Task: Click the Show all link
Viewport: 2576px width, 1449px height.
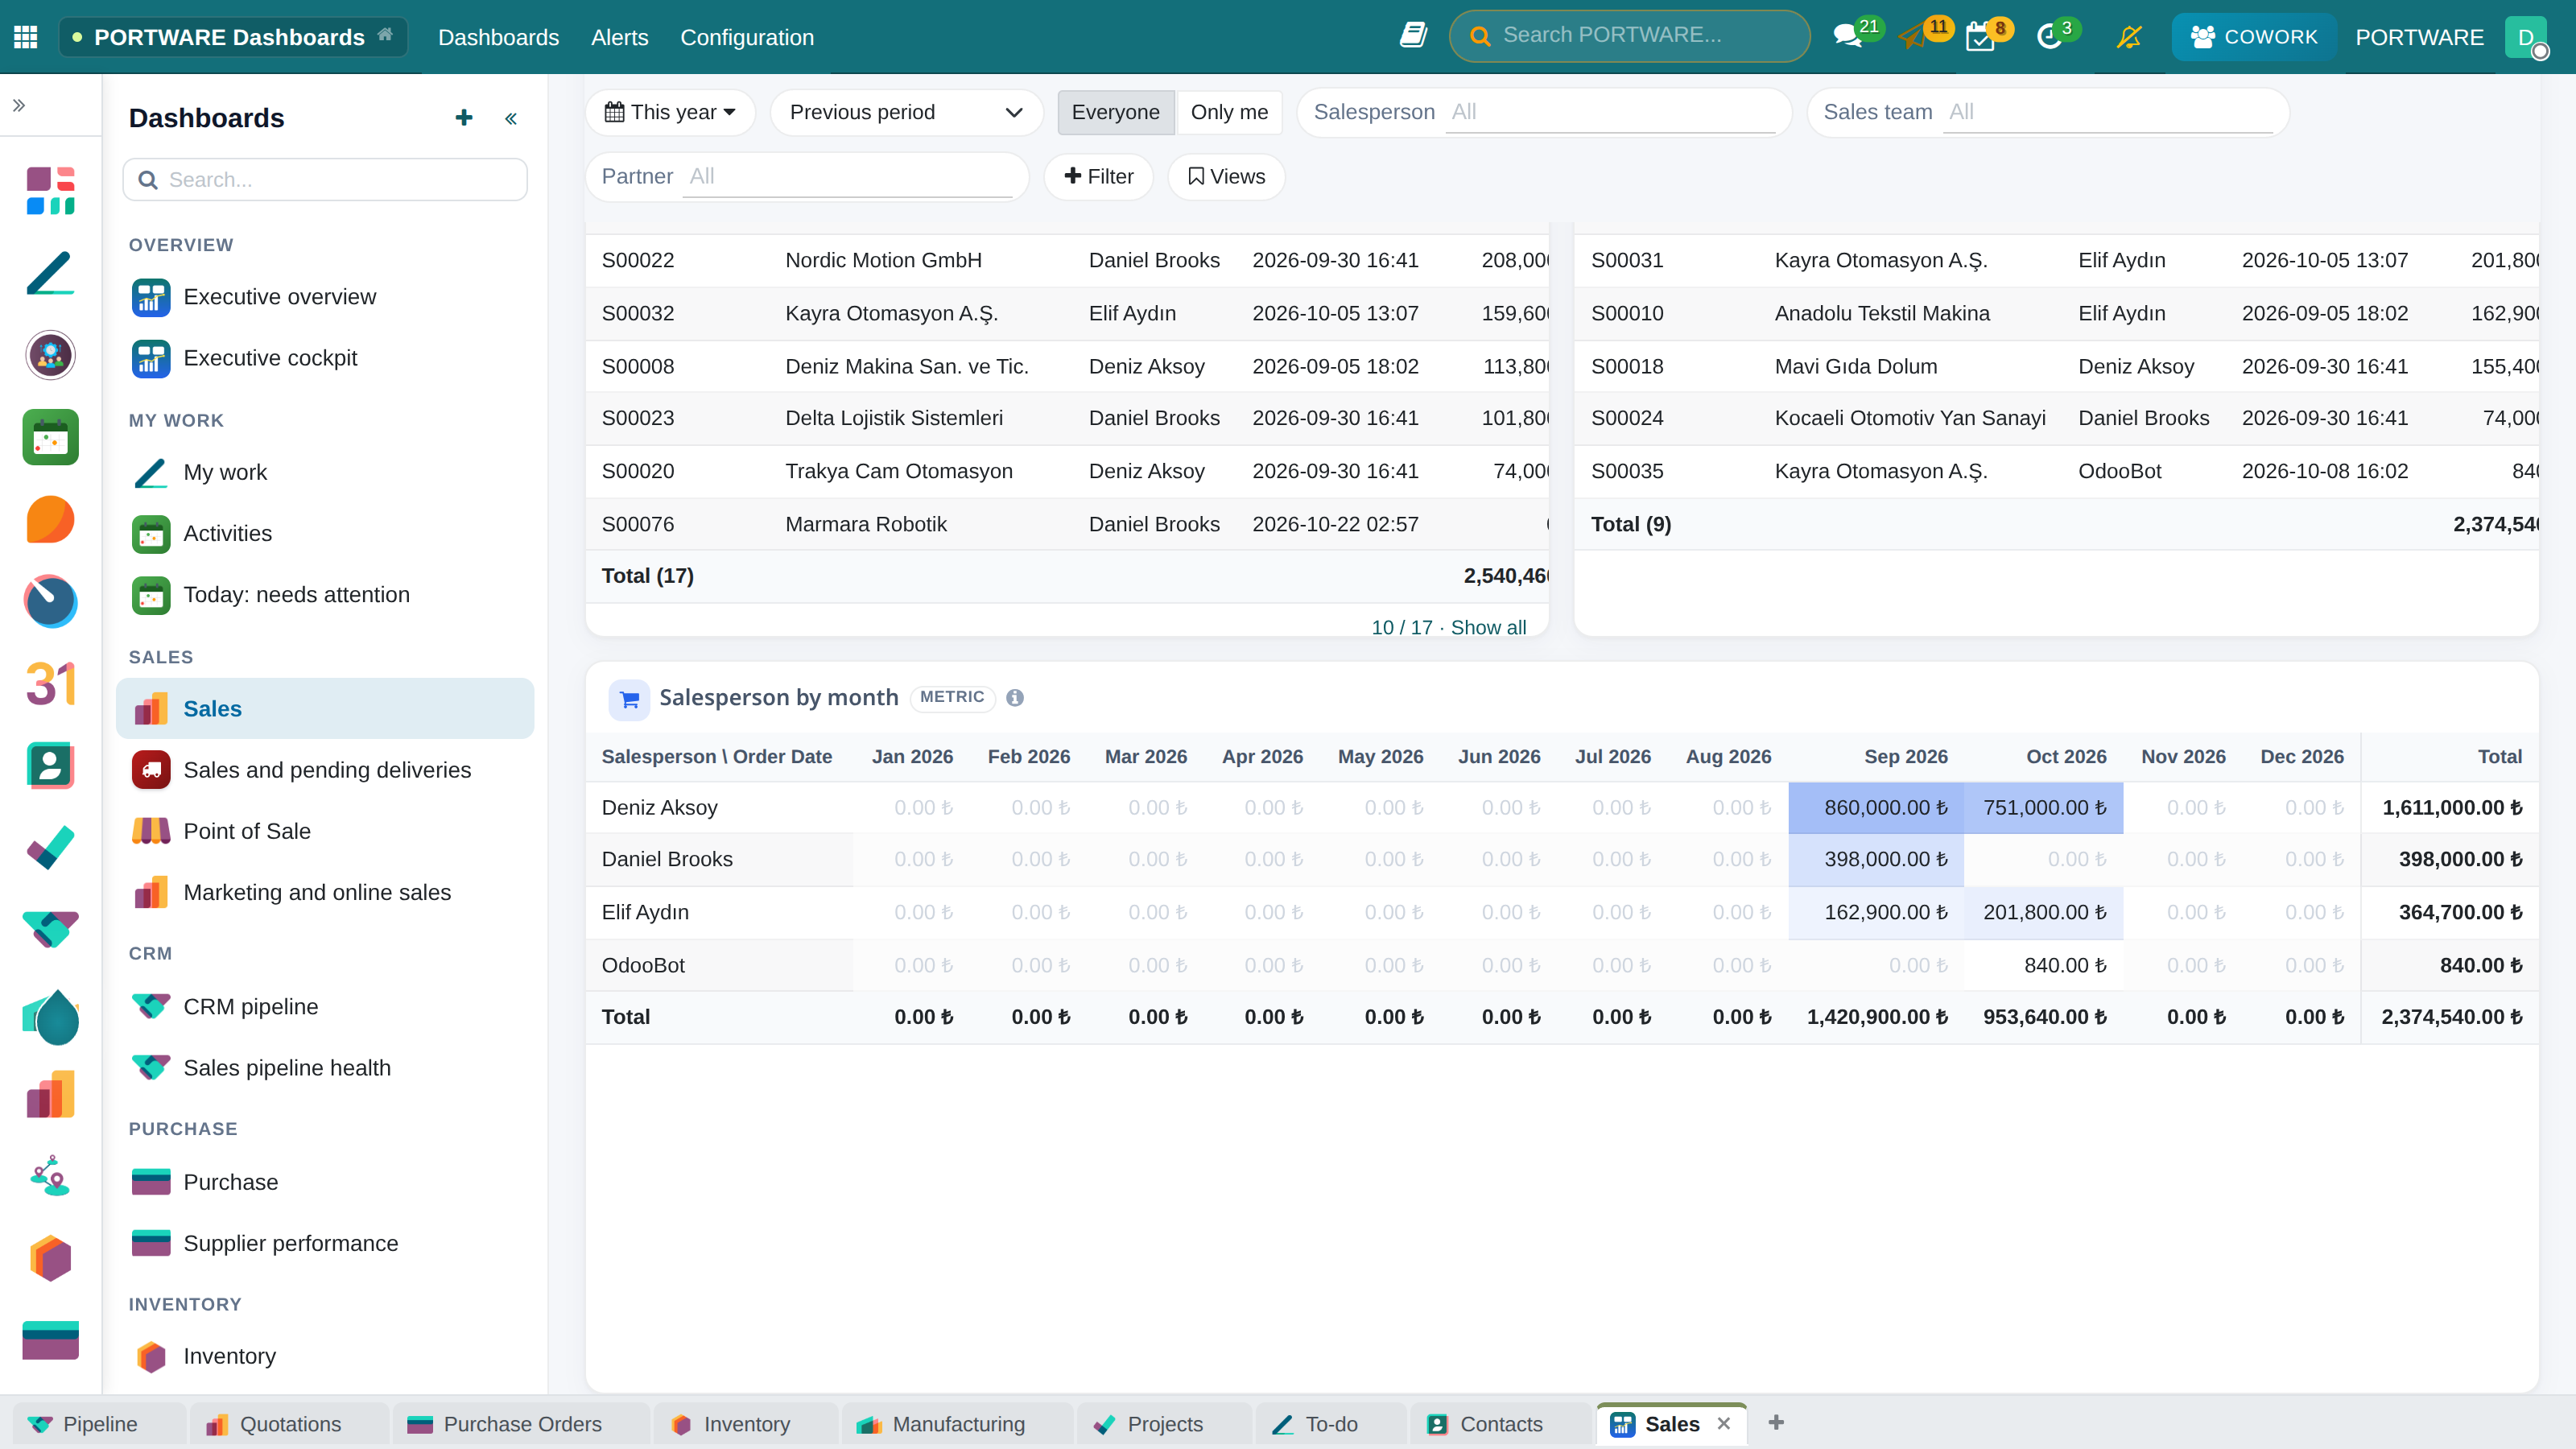Action: click(x=1488, y=627)
